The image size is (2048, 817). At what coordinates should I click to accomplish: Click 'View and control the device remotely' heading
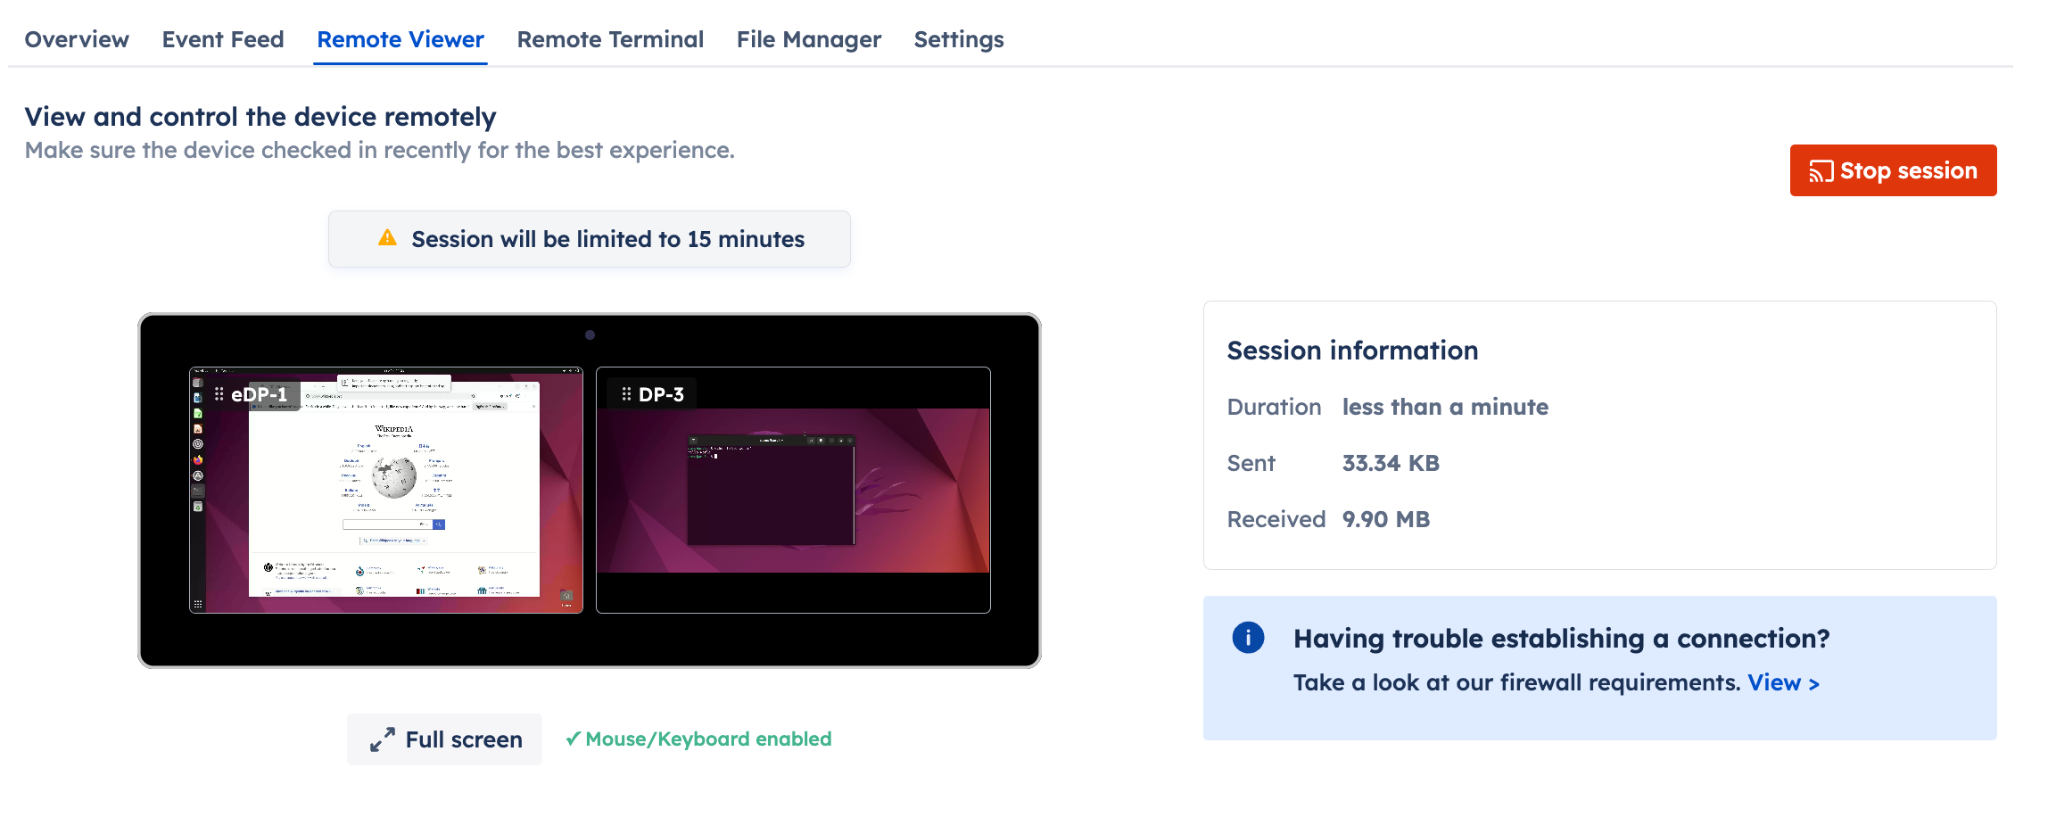pos(260,117)
